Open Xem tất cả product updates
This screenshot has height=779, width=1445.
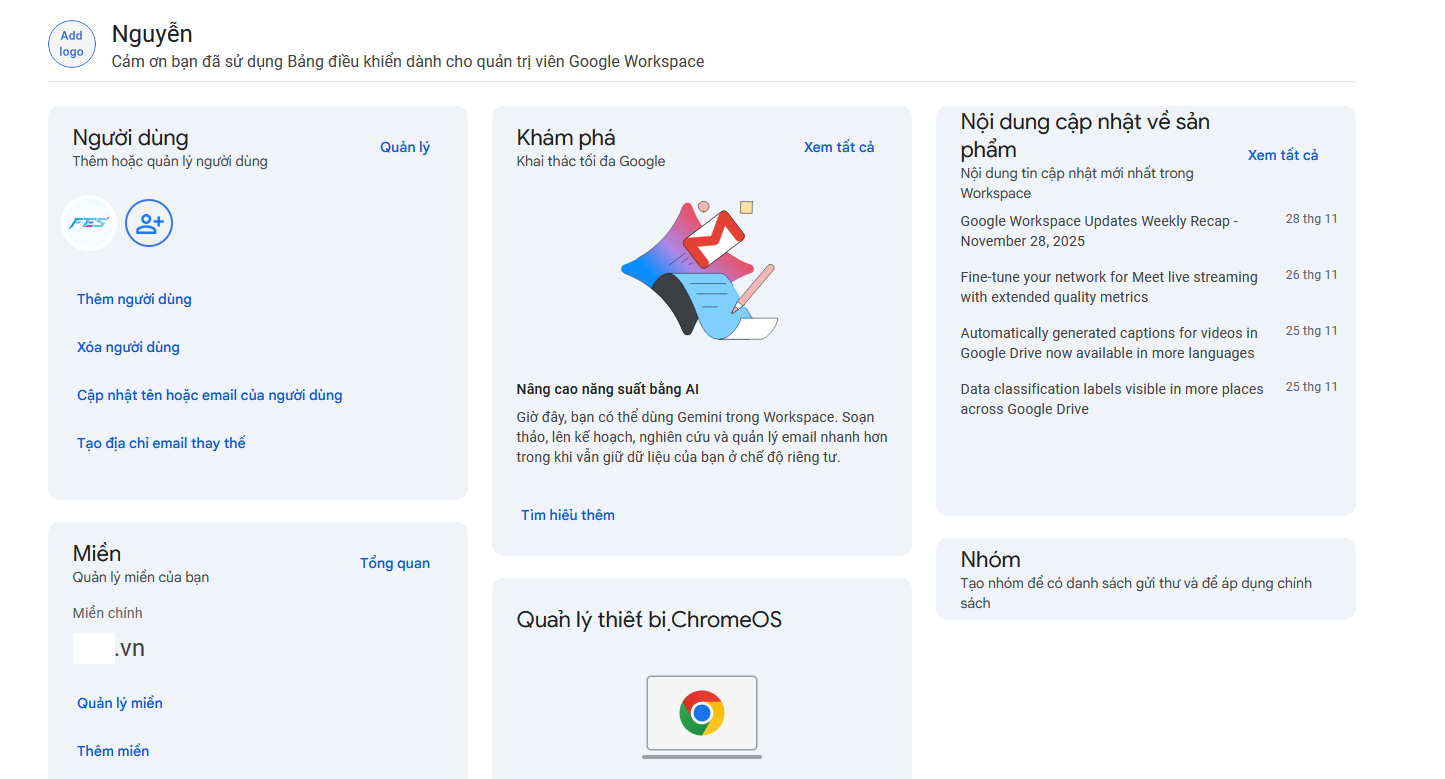pos(1283,155)
